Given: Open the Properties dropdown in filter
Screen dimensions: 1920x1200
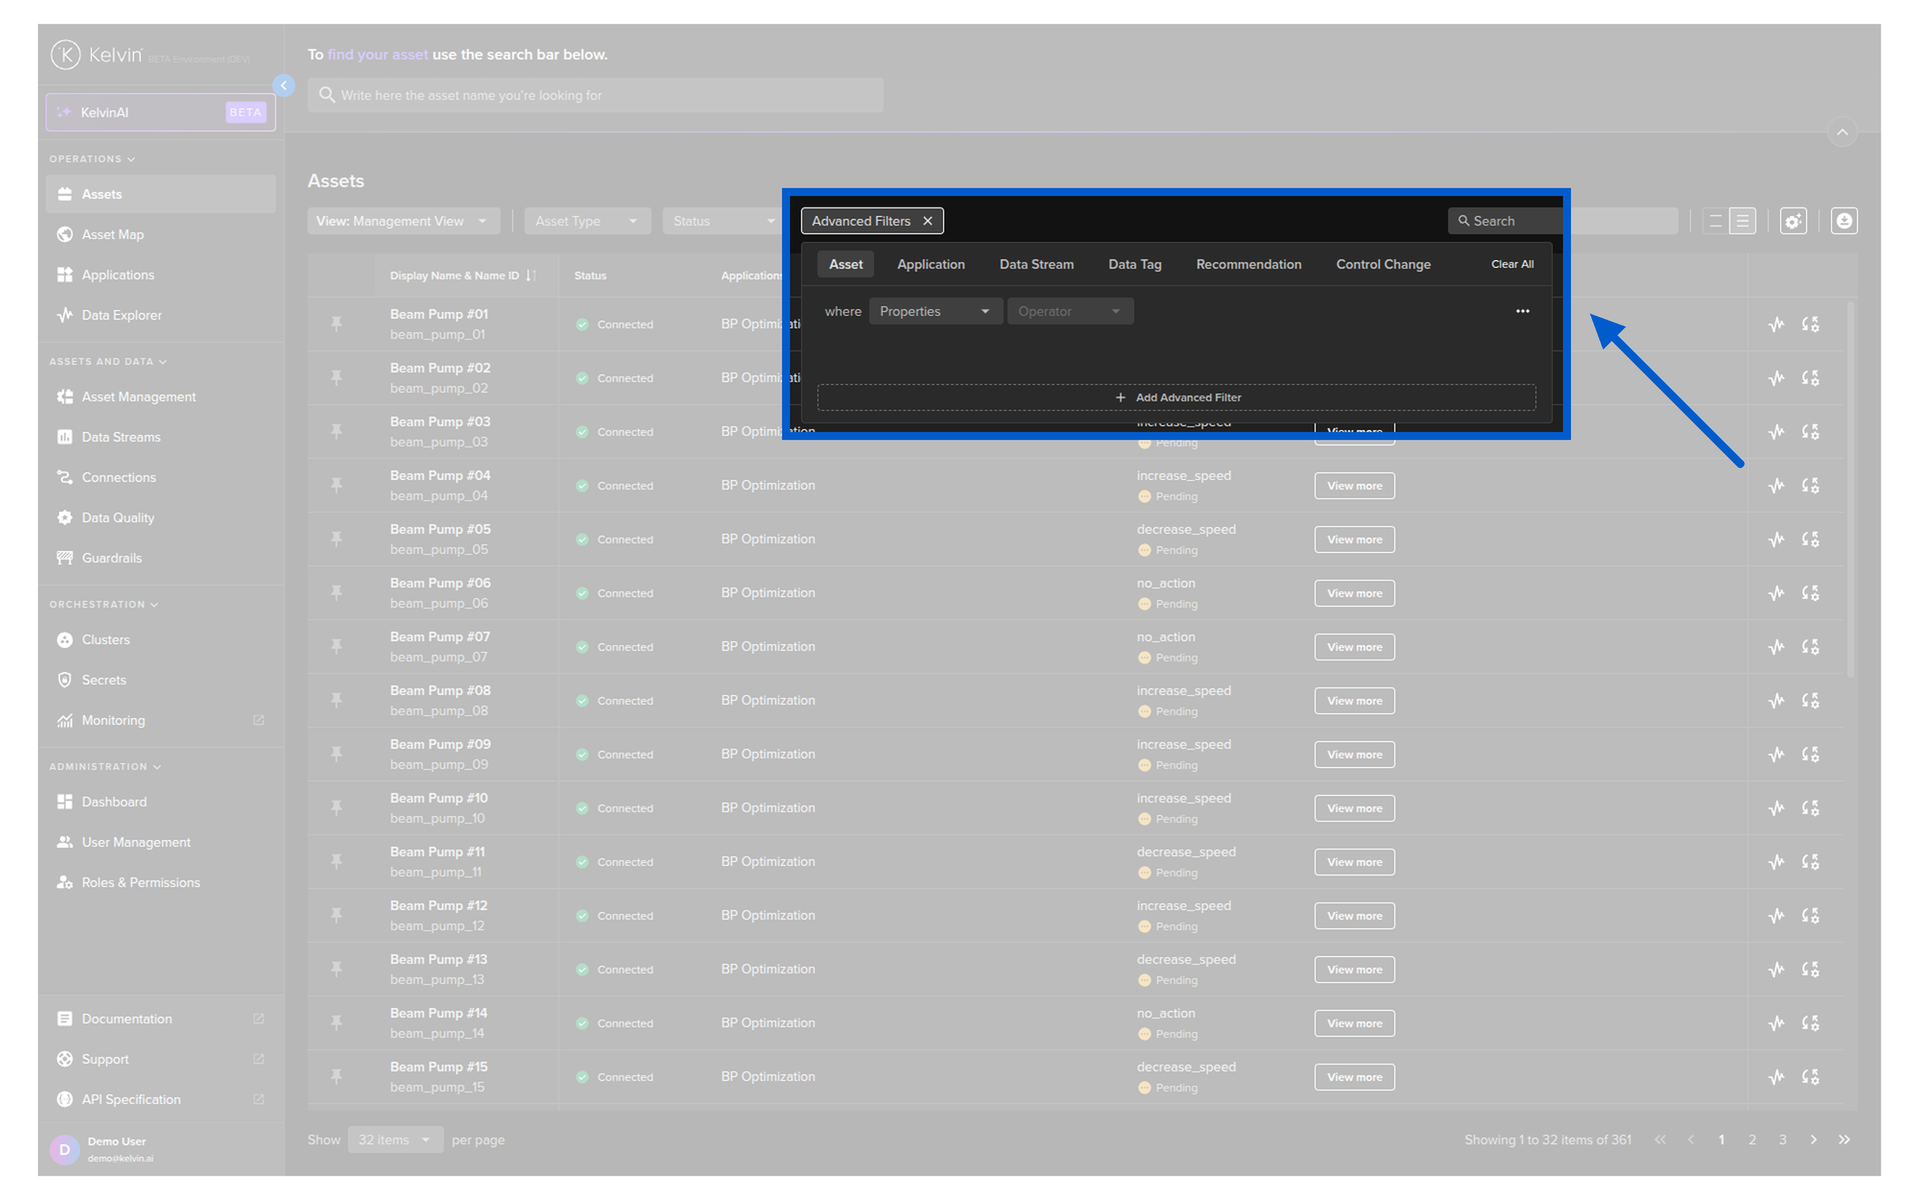Looking at the screenshot, I should tap(934, 312).
